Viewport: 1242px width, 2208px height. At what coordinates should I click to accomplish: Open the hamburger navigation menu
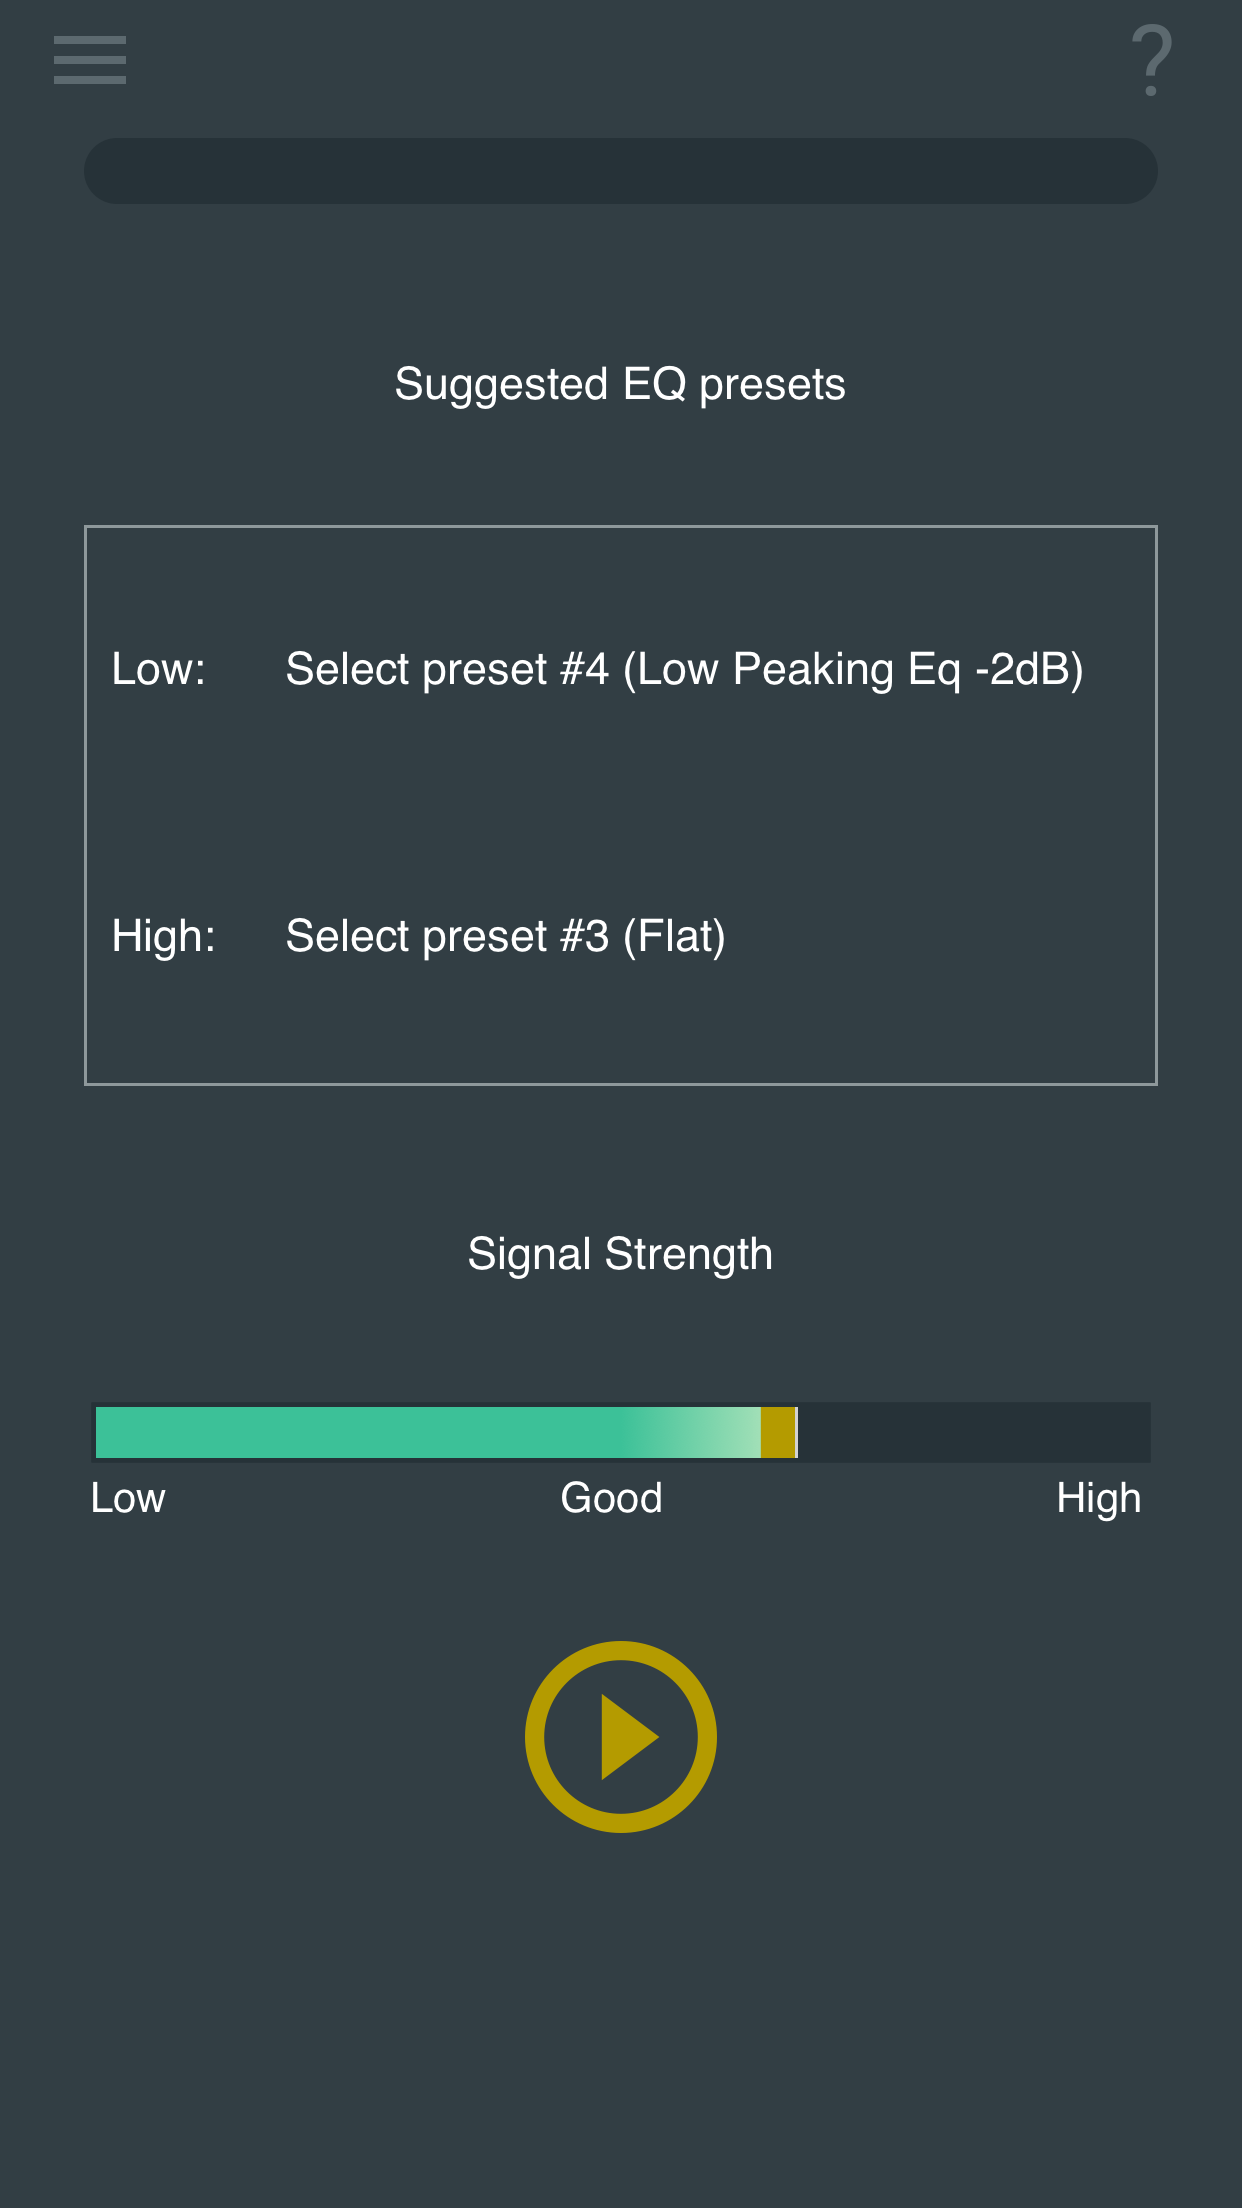pos(88,59)
